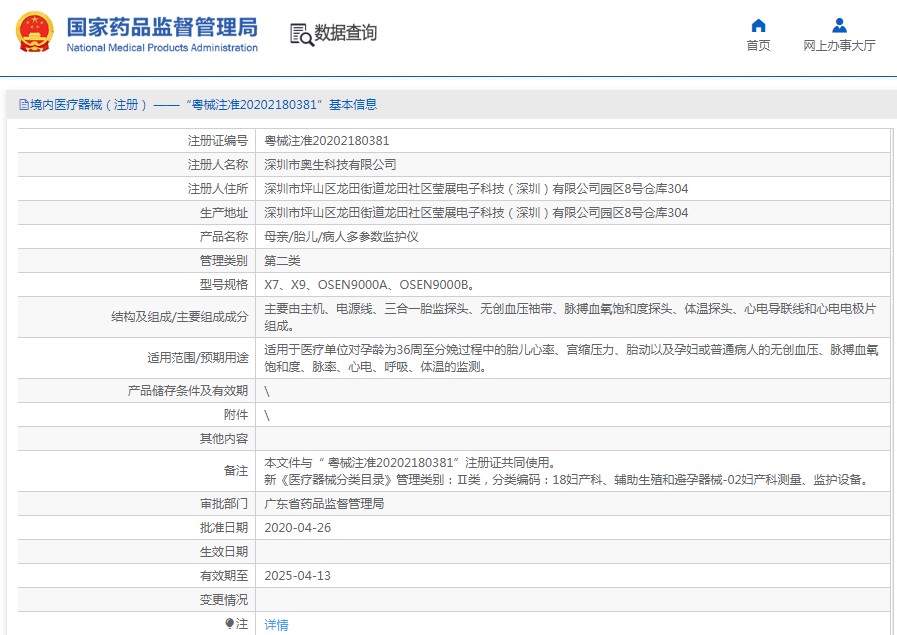
Task: Open the 首页 home icon
Action: pos(758,25)
